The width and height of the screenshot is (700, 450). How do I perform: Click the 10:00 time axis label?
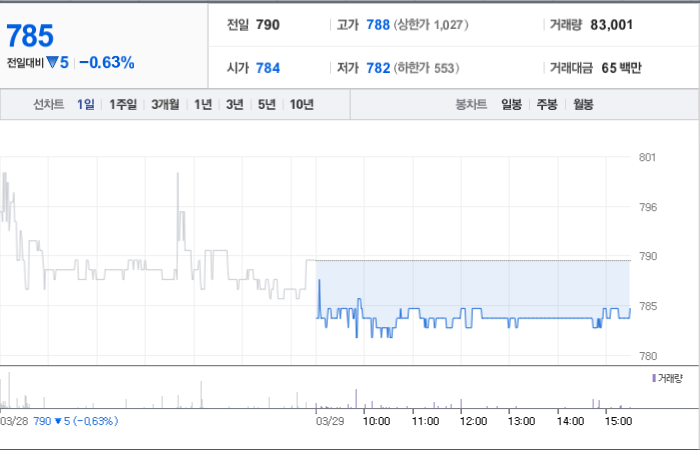tap(376, 421)
